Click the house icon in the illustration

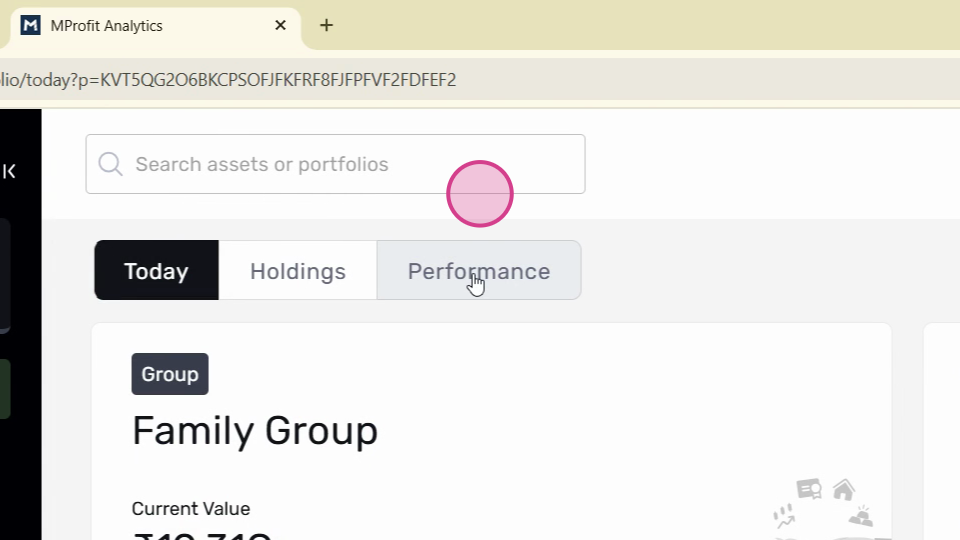coord(844,490)
